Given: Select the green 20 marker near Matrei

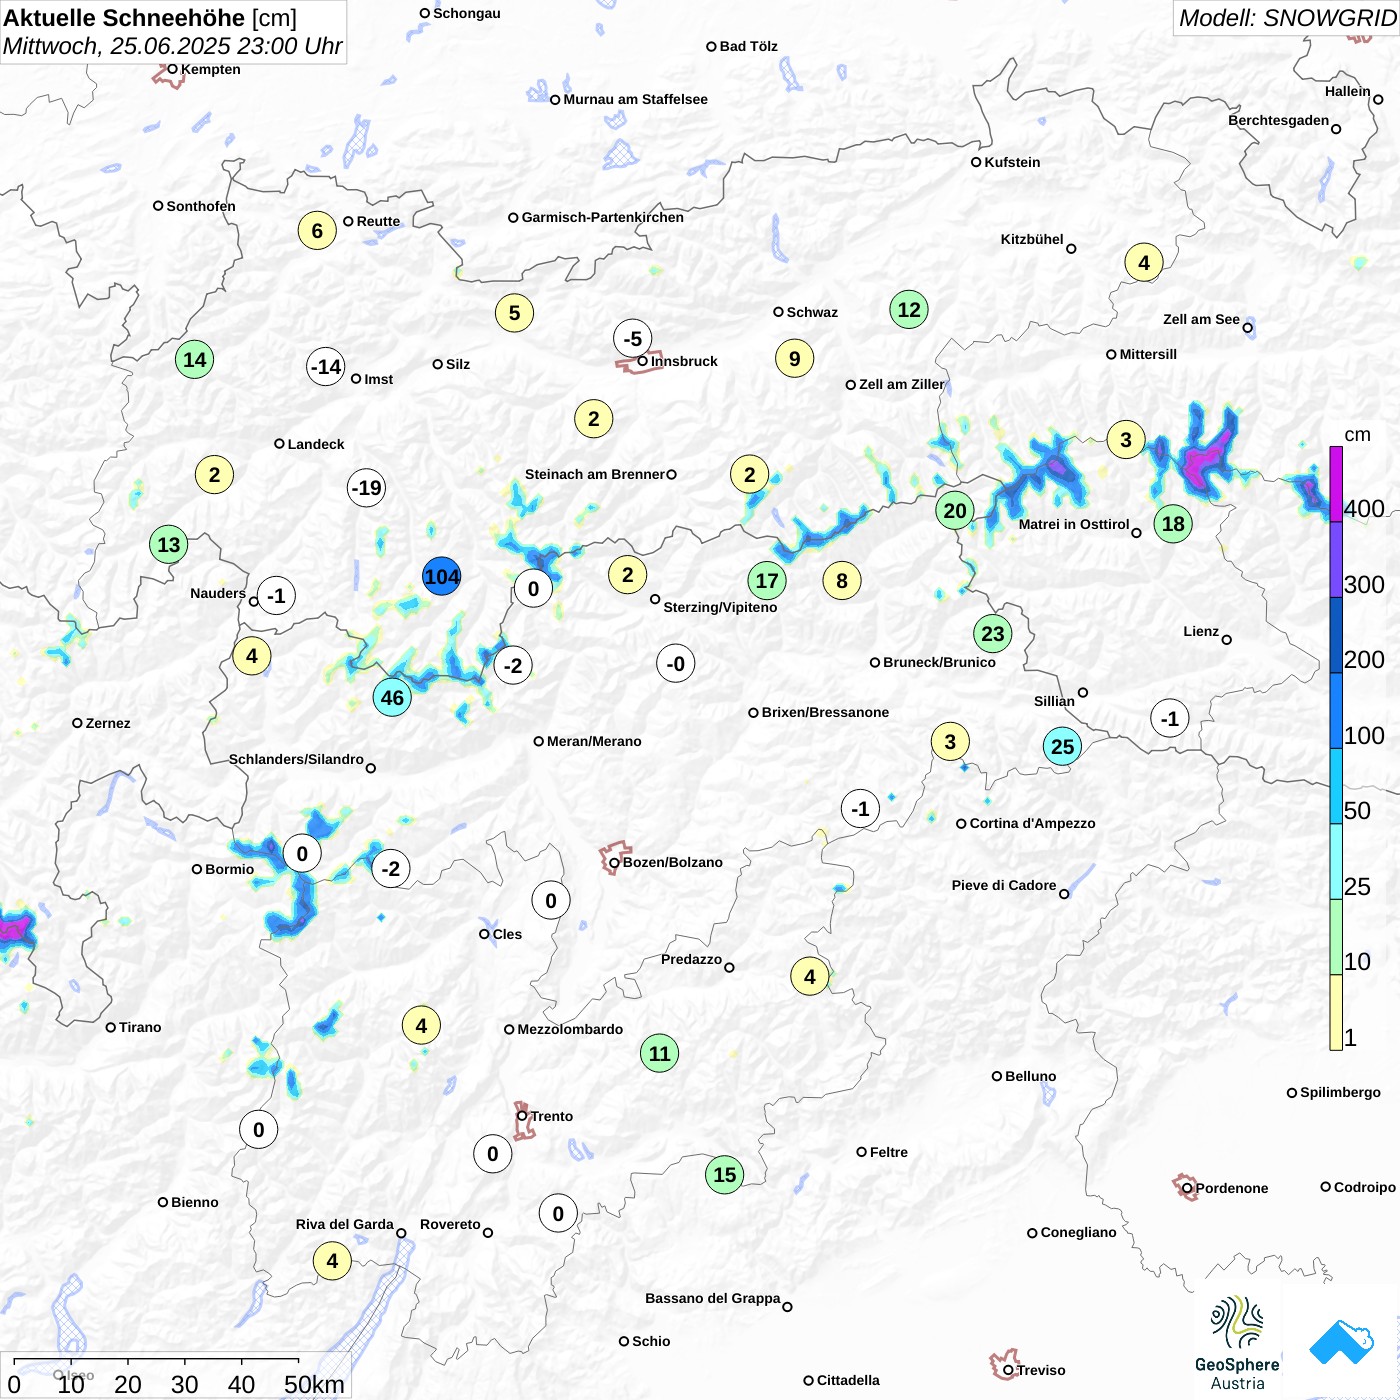Looking at the screenshot, I should click(955, 511).
